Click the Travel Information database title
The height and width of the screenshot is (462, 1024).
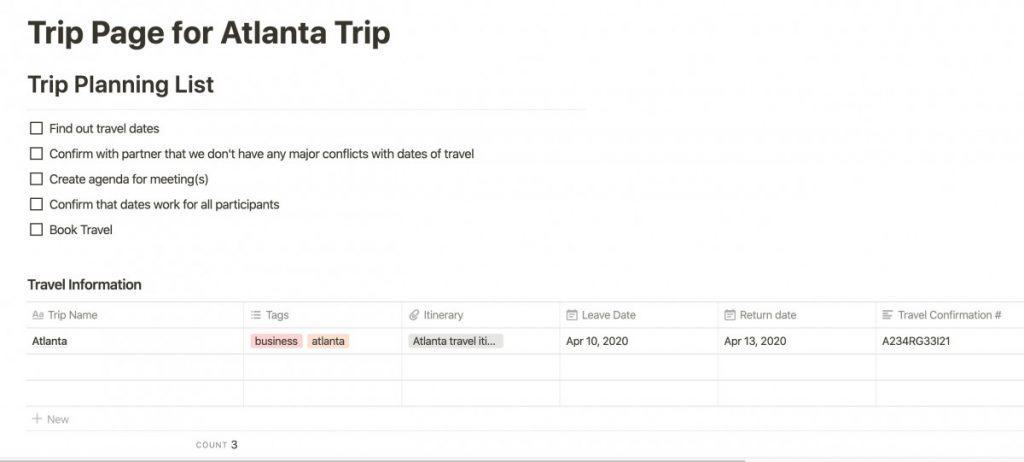click(84, 284)
